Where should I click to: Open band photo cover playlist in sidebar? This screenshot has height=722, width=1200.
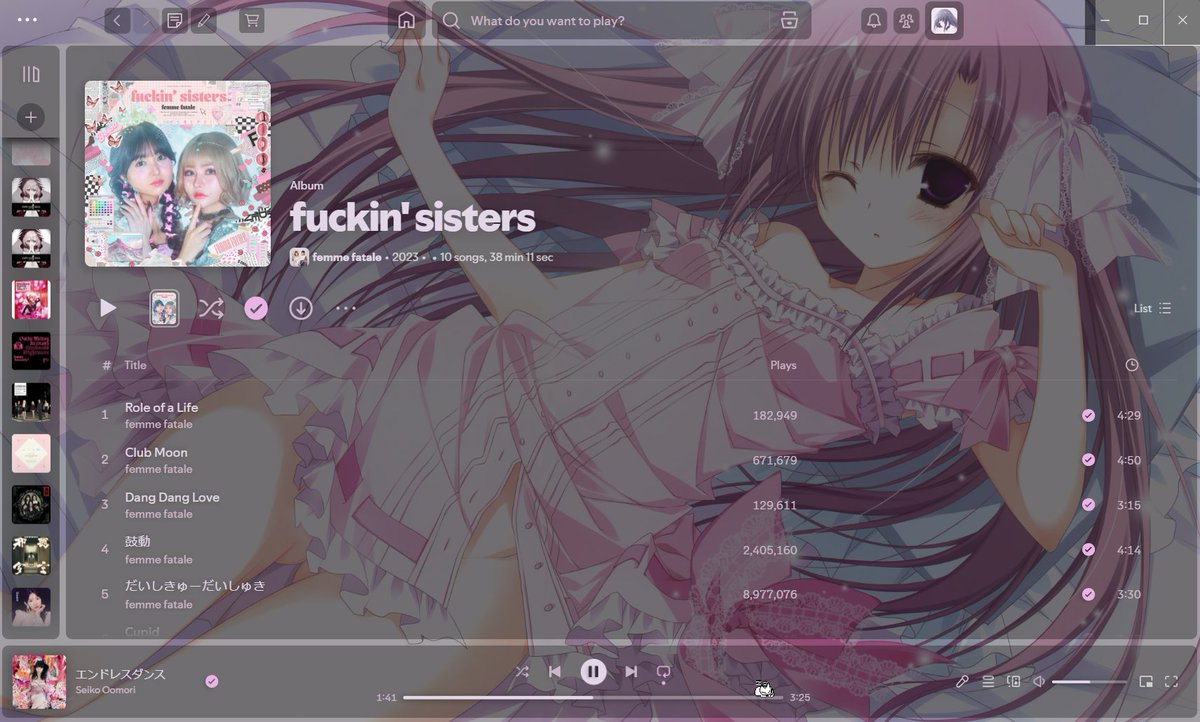(31, 401)
